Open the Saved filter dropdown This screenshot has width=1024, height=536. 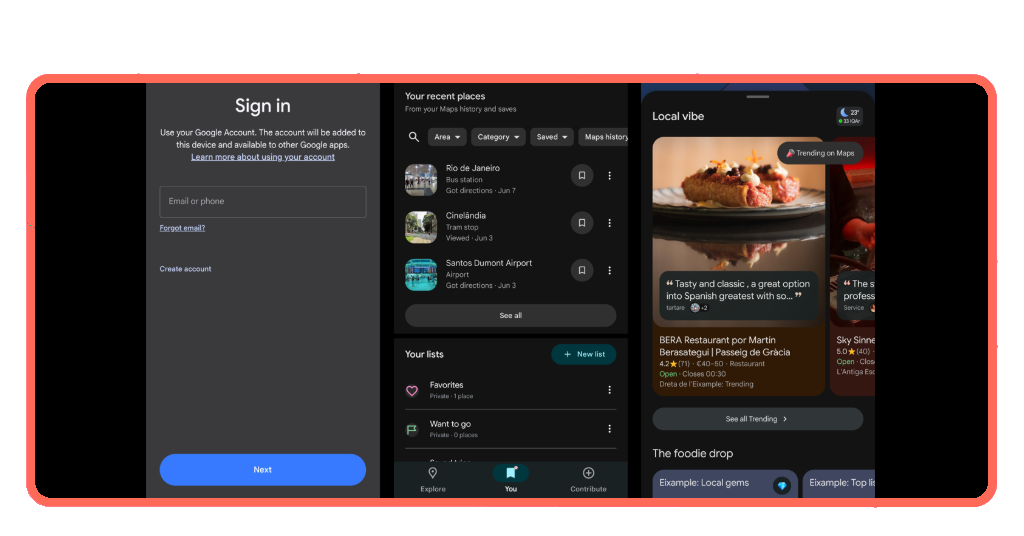tap(552, 137)
